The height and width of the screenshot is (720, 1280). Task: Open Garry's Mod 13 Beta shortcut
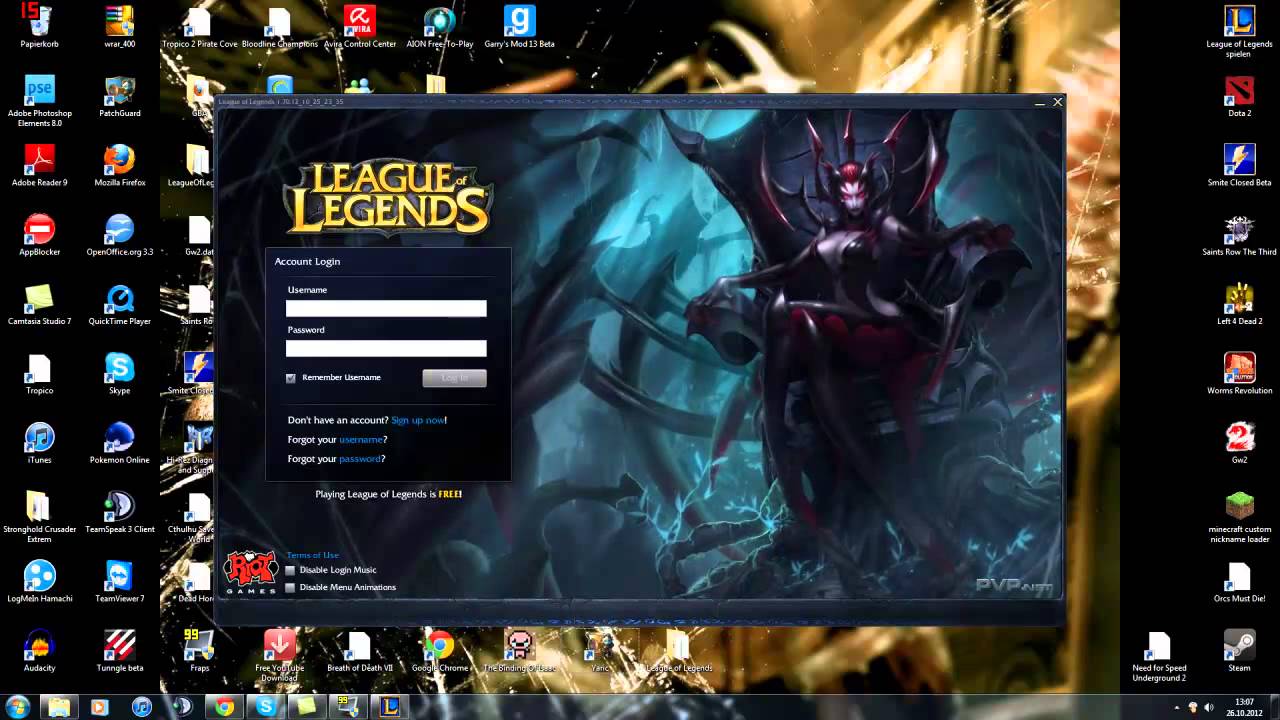pos(519,25)
